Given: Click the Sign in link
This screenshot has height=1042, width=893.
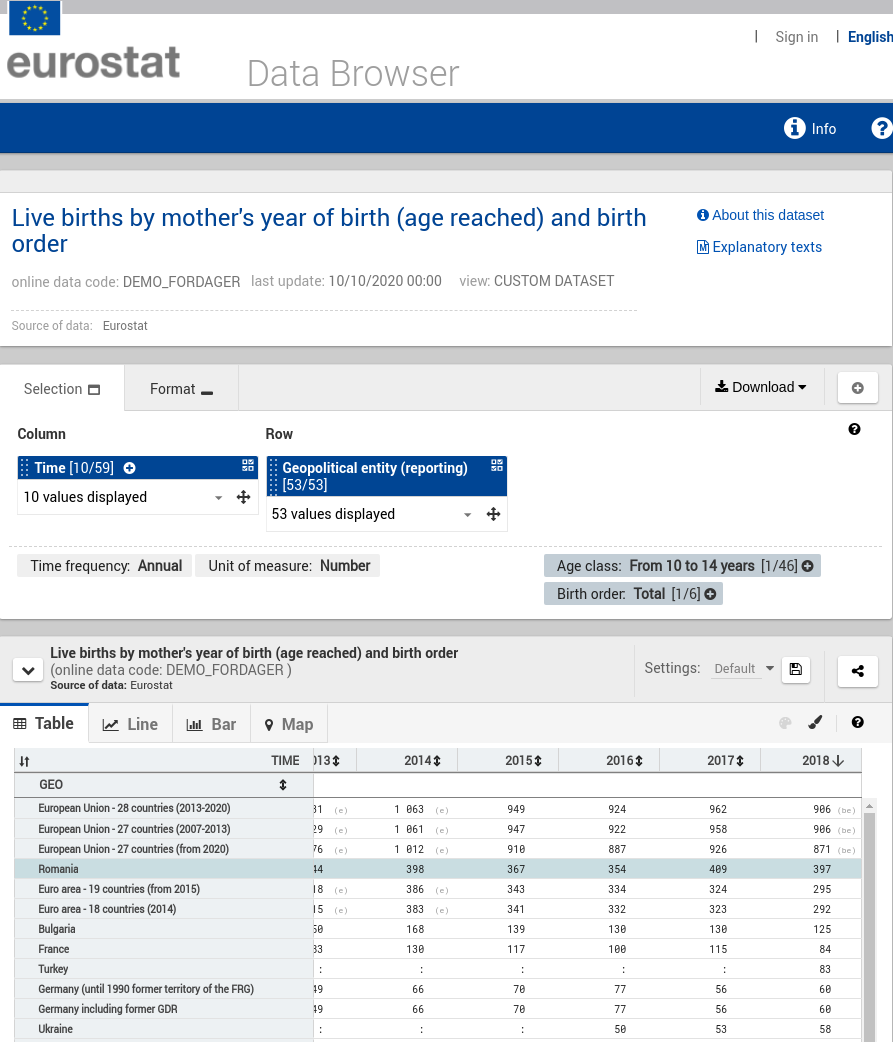Looking at the screenshot, I should [x=796, y=37].
